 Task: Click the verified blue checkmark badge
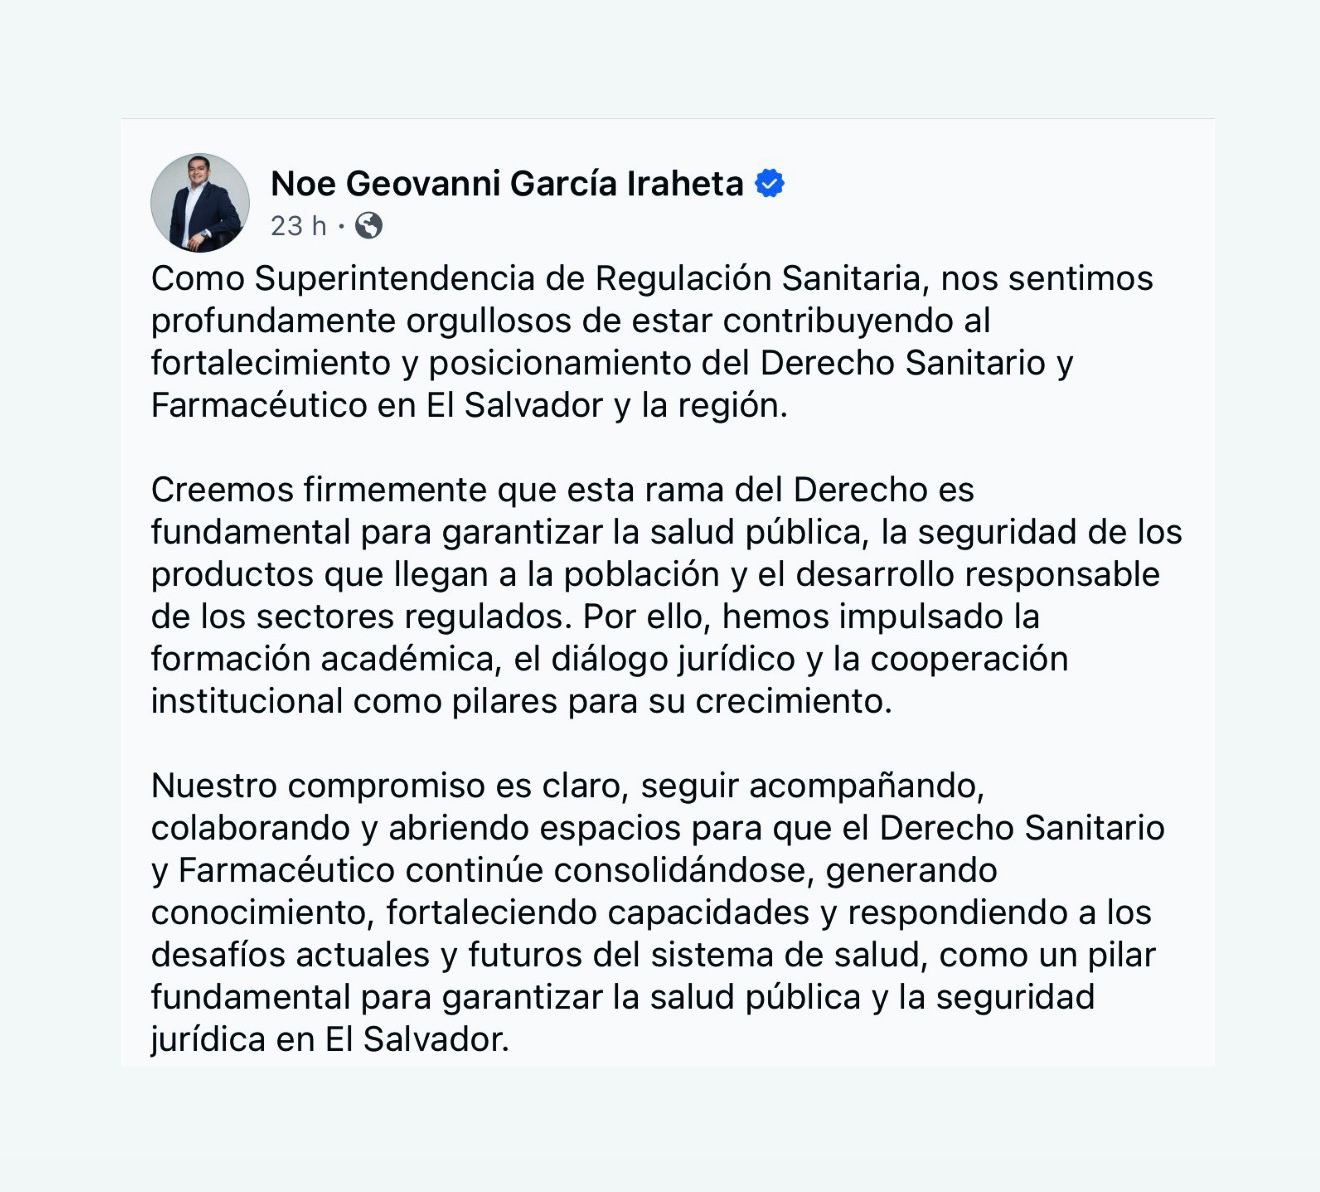[769, 184]
